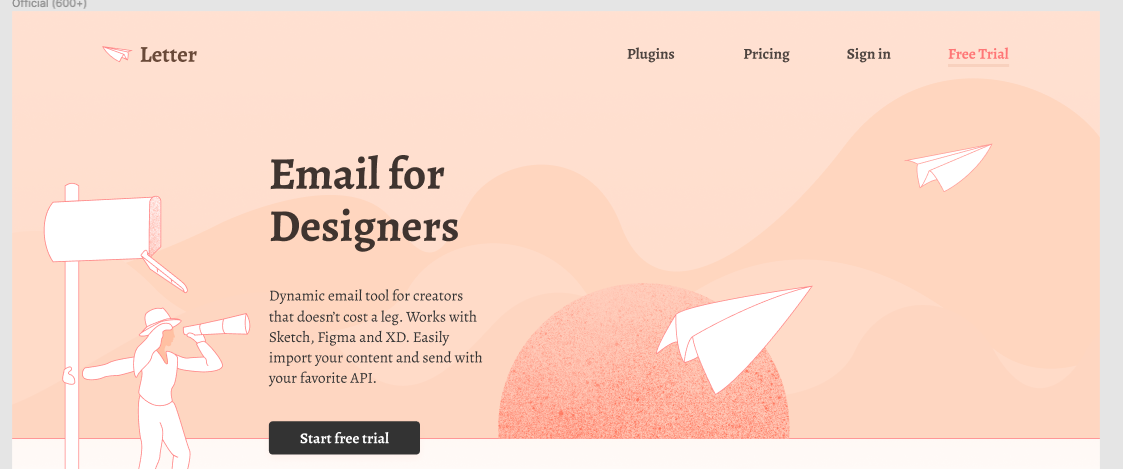This screenshot has width=1123, height=469.
Task: Select the Dynamic email tool description paragraph
Action: pyautogui.click(x=375, y=337)
